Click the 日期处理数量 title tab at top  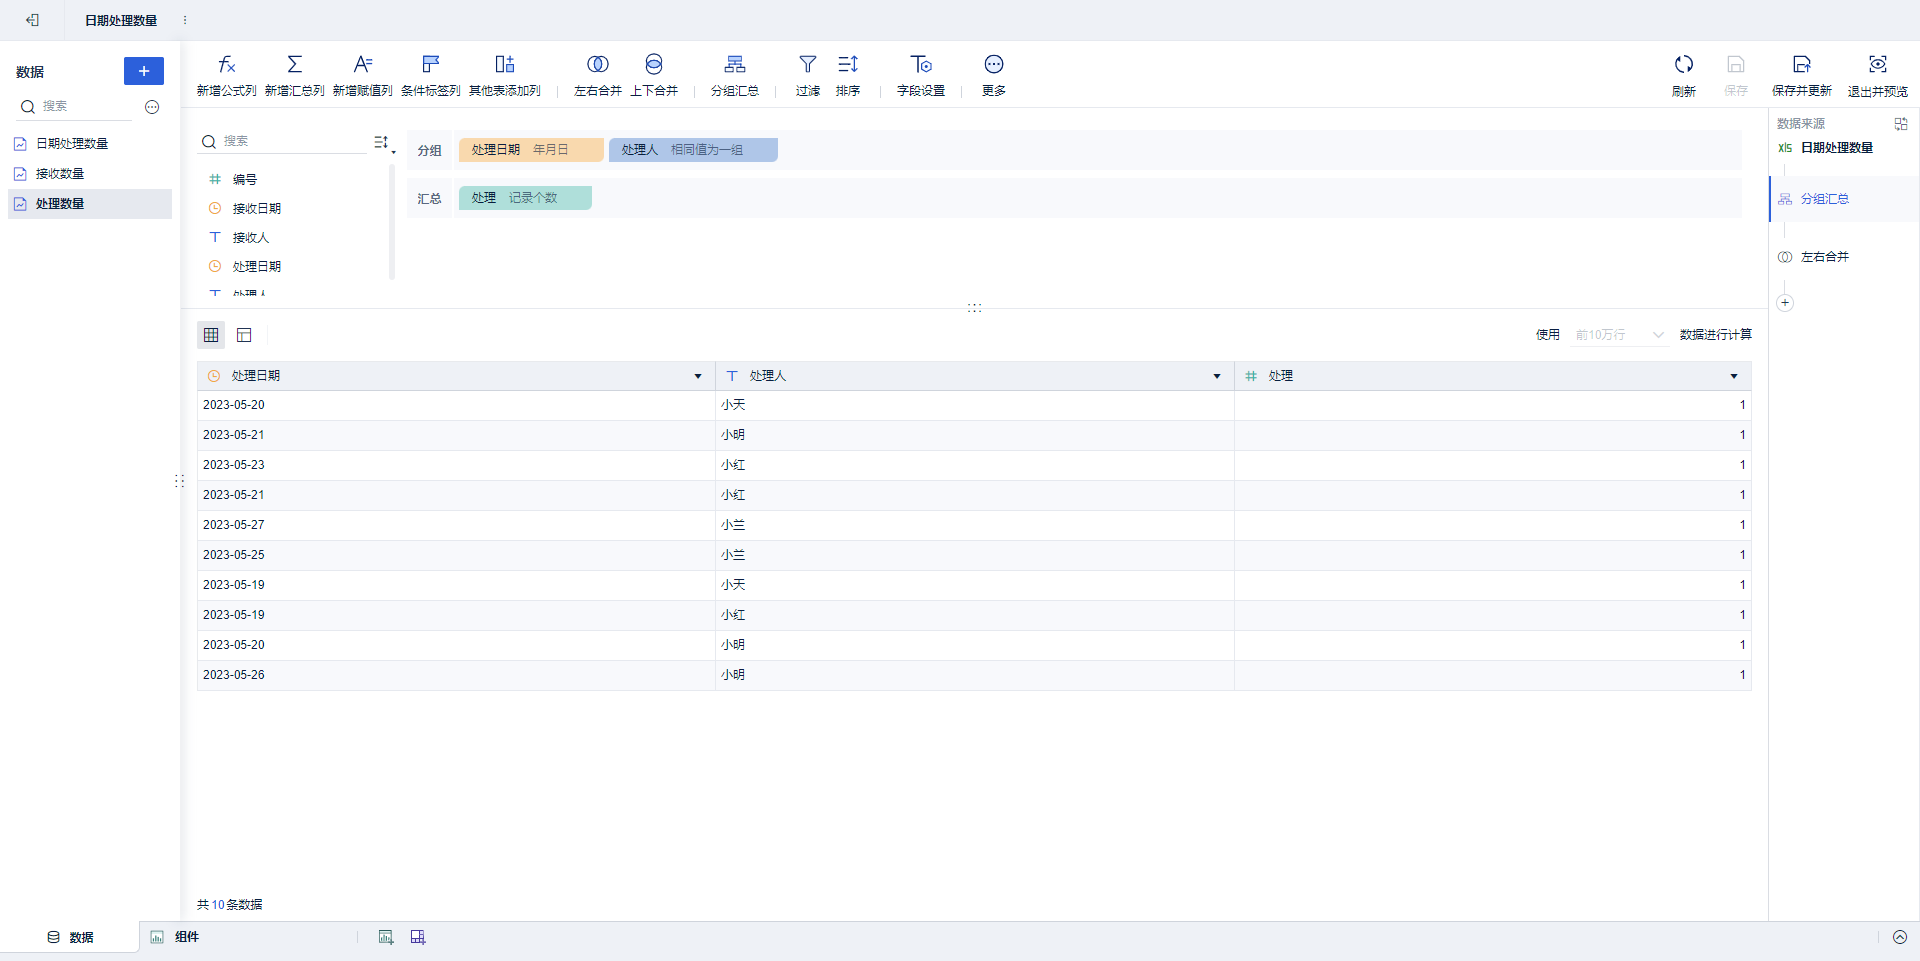tap(121, 20)
